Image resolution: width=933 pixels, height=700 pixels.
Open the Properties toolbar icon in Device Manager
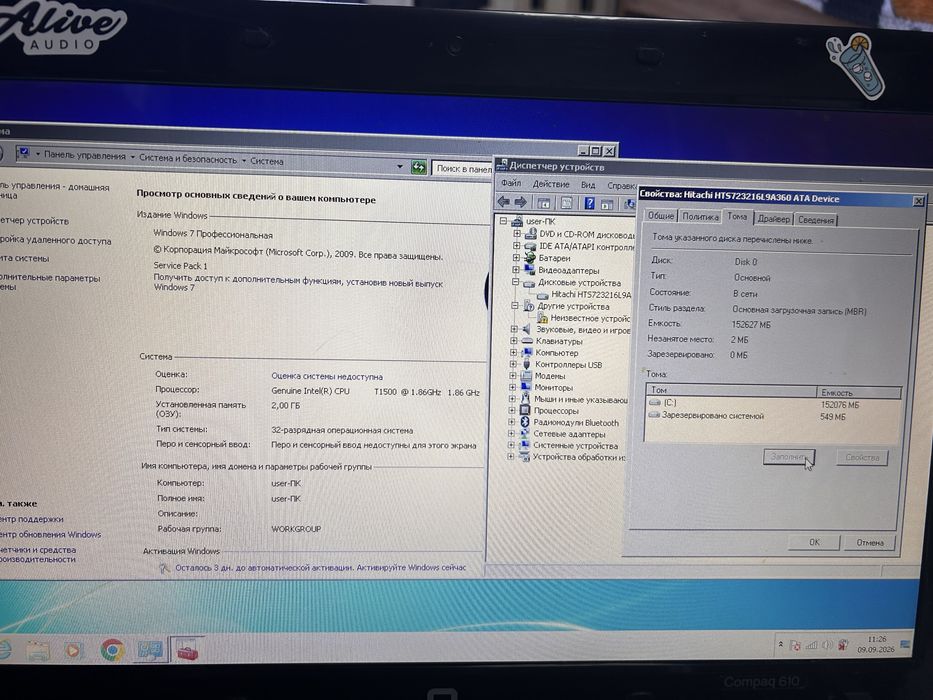click(x=566, y=203)
